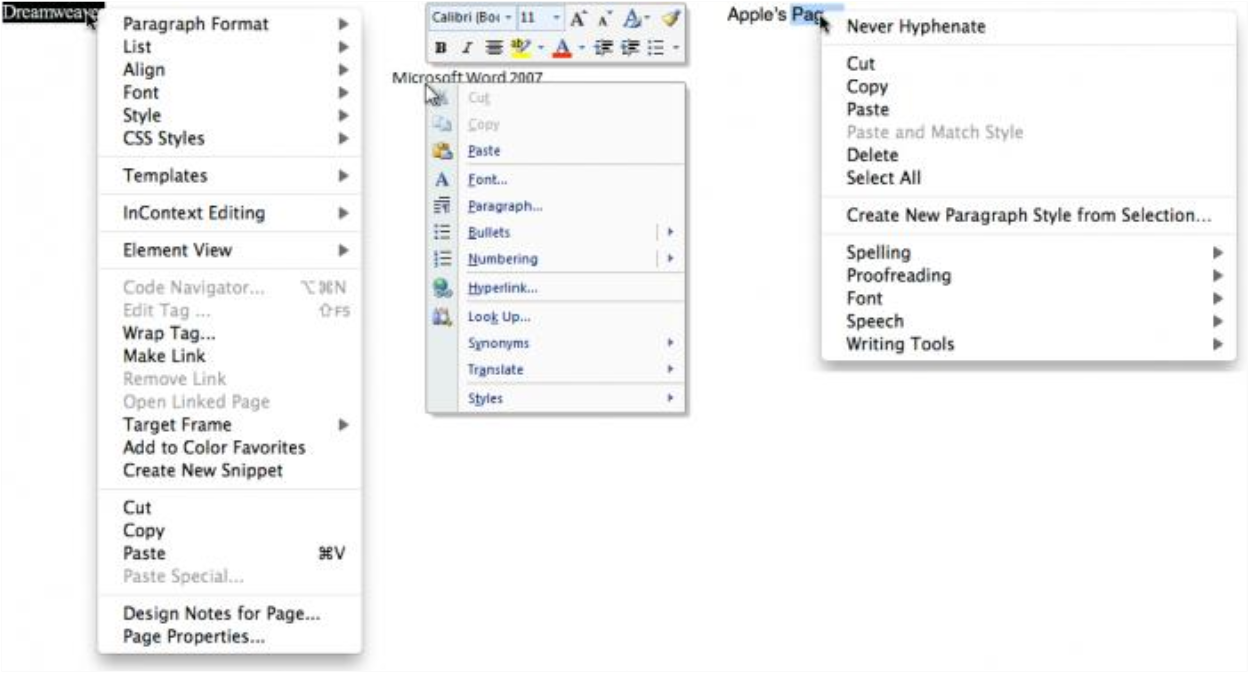Click the Decrease Indent icon
The image size is (1249, 673).
pos(604,47)
